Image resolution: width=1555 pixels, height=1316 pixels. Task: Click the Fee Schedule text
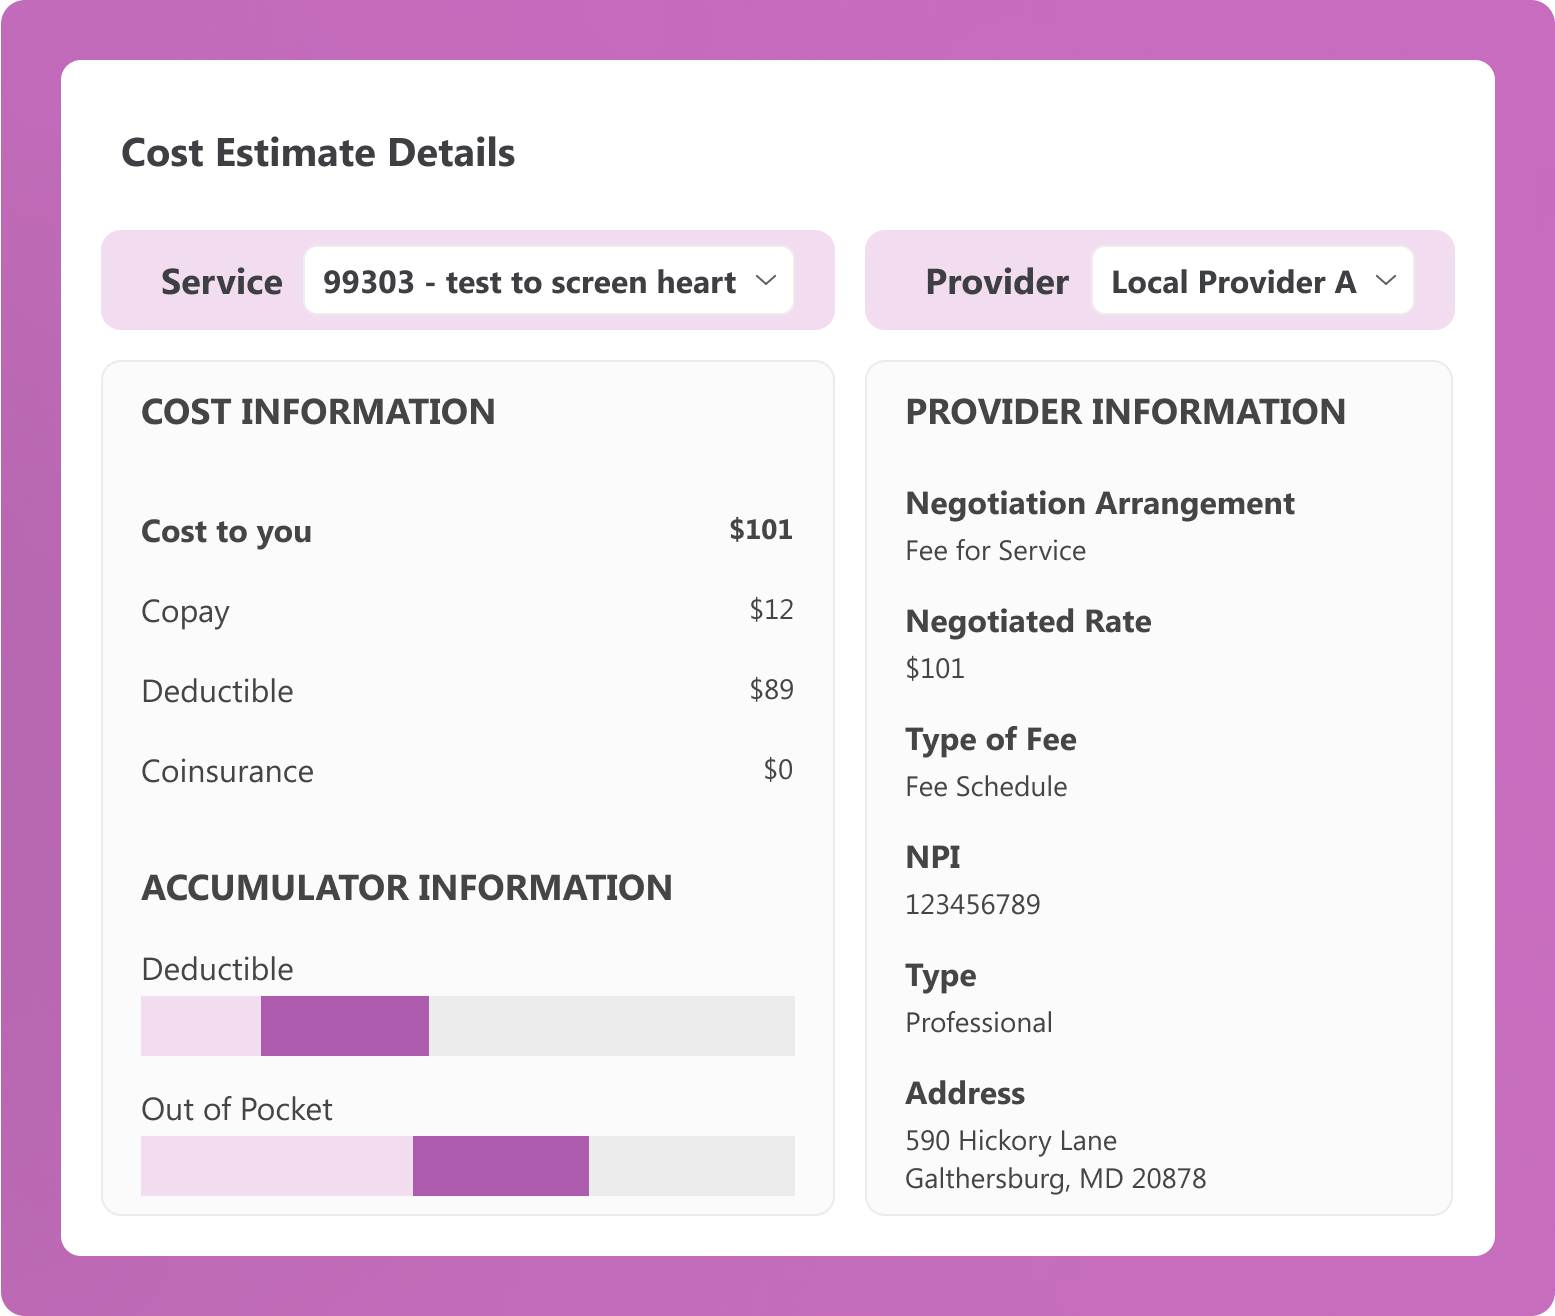pos(986,787)
